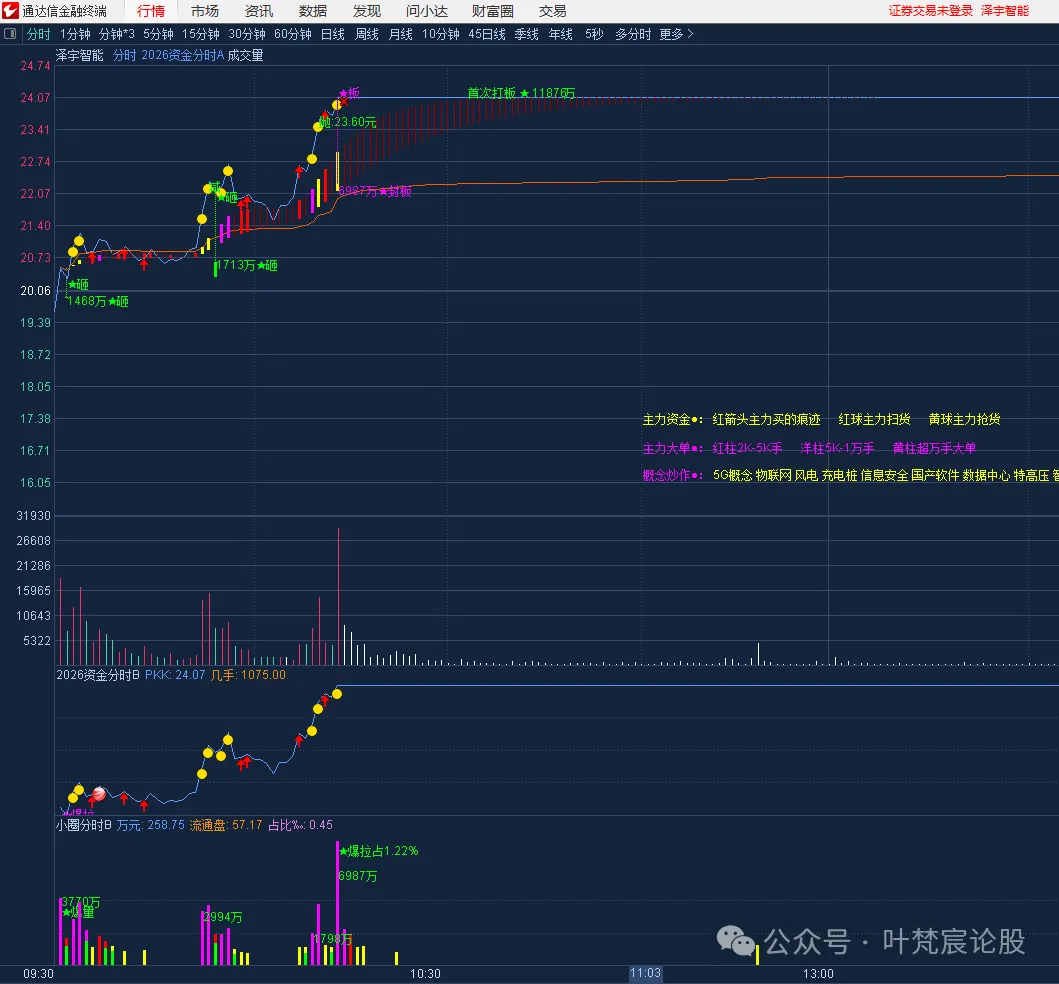This screenshot has width=1059, height=984.
Task: Open the 数据 data menu
Action: [312, 11]
